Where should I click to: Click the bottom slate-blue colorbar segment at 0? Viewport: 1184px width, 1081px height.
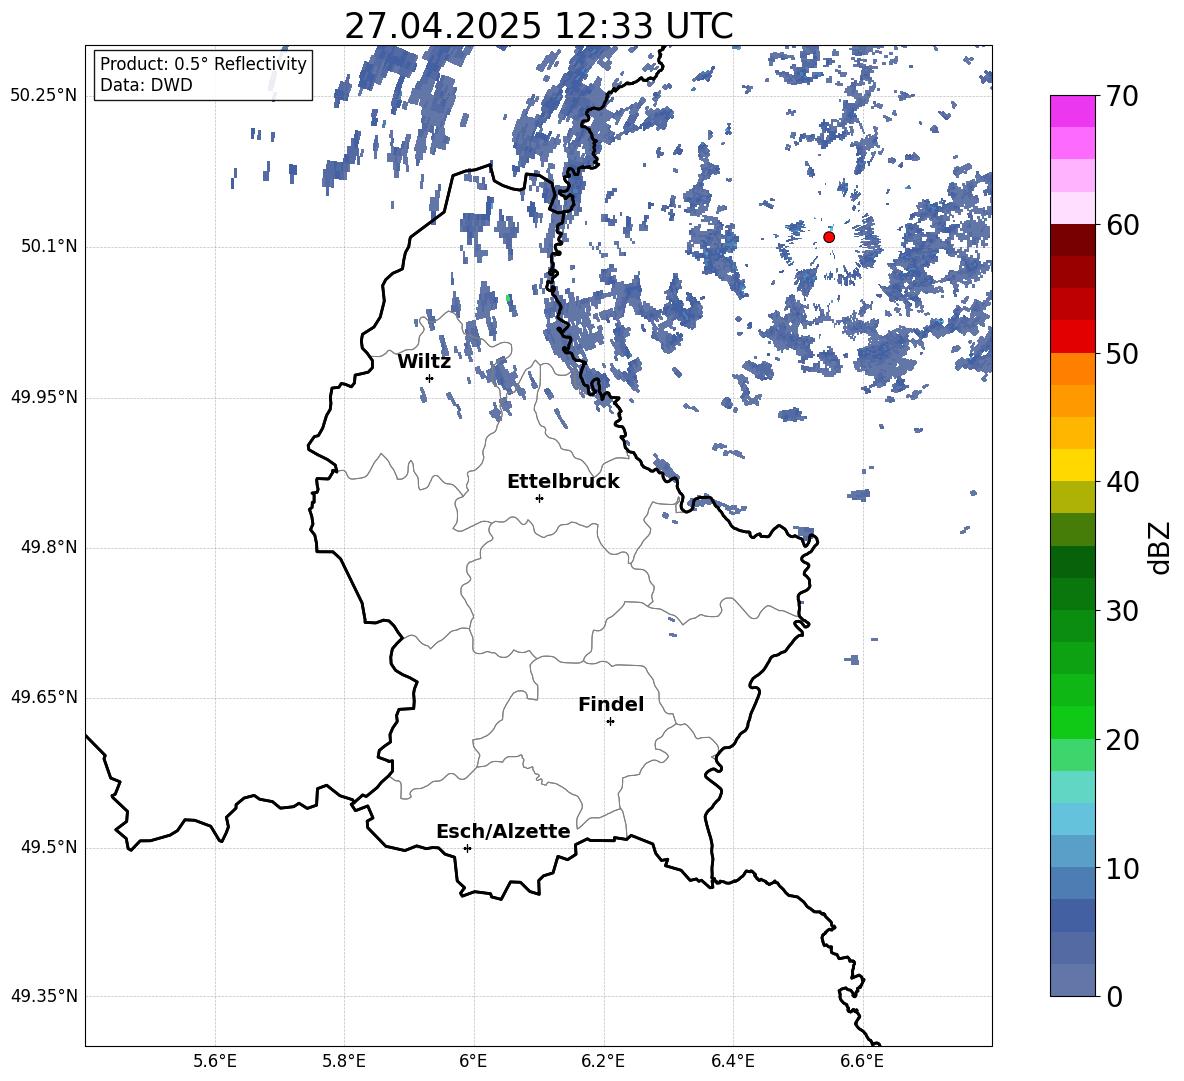1073,981
